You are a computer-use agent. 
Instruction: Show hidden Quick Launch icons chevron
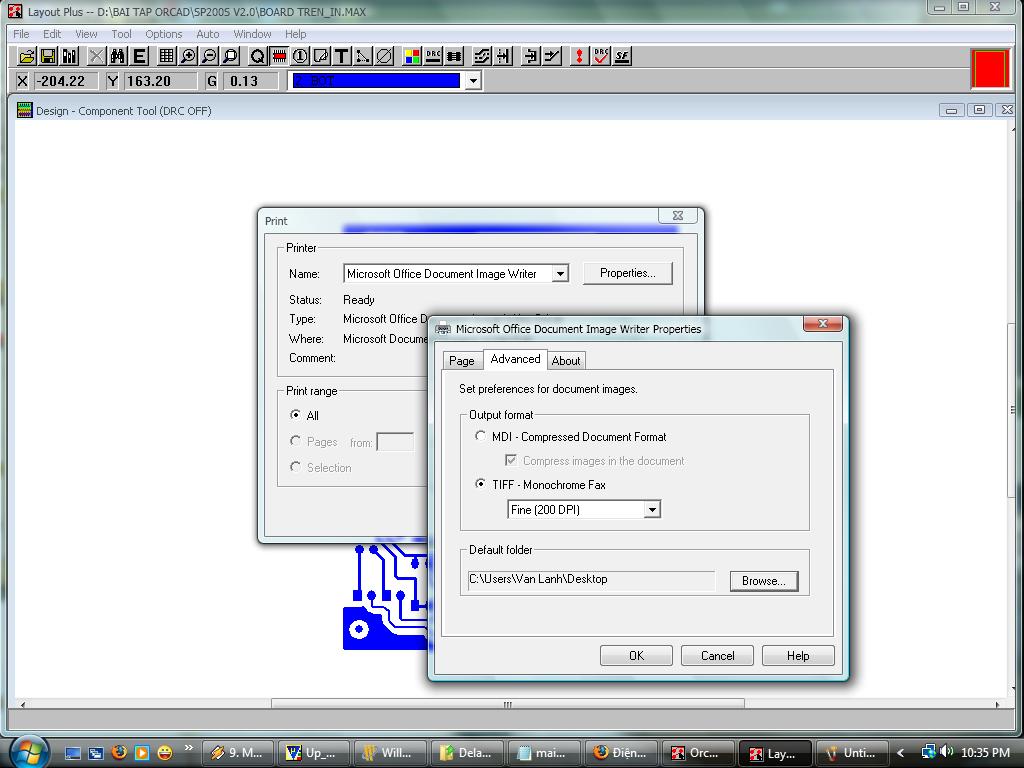point(189,748)
